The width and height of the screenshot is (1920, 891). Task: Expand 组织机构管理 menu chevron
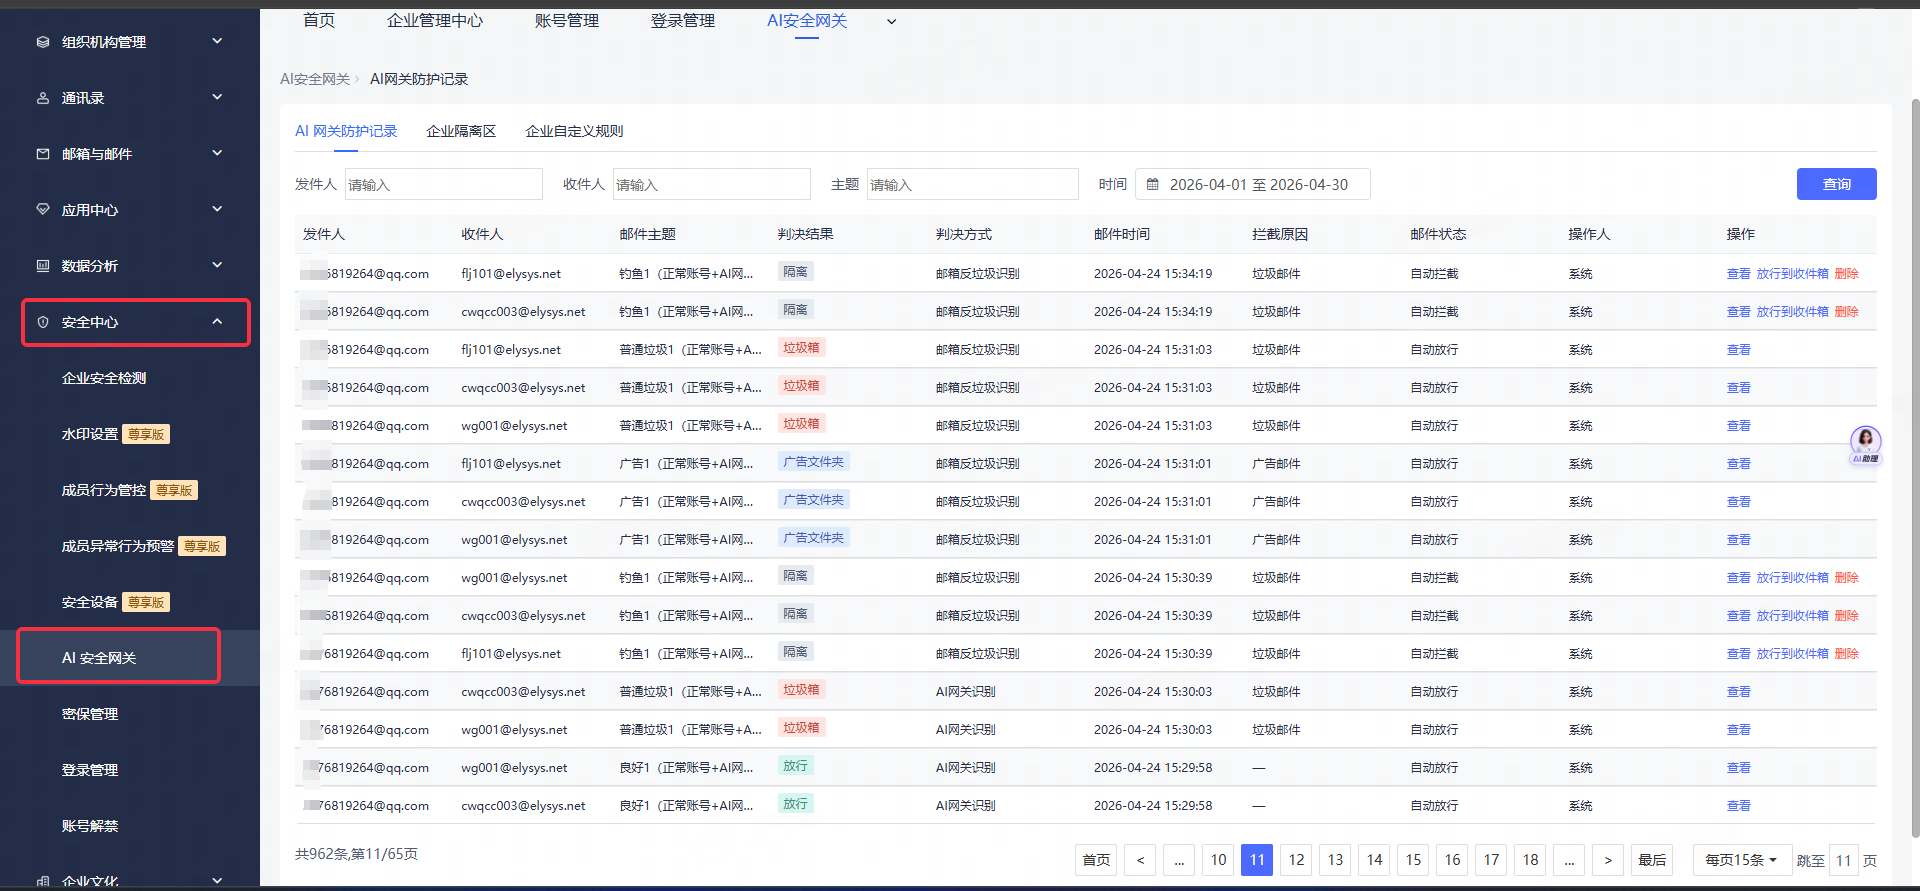[217, 41]
